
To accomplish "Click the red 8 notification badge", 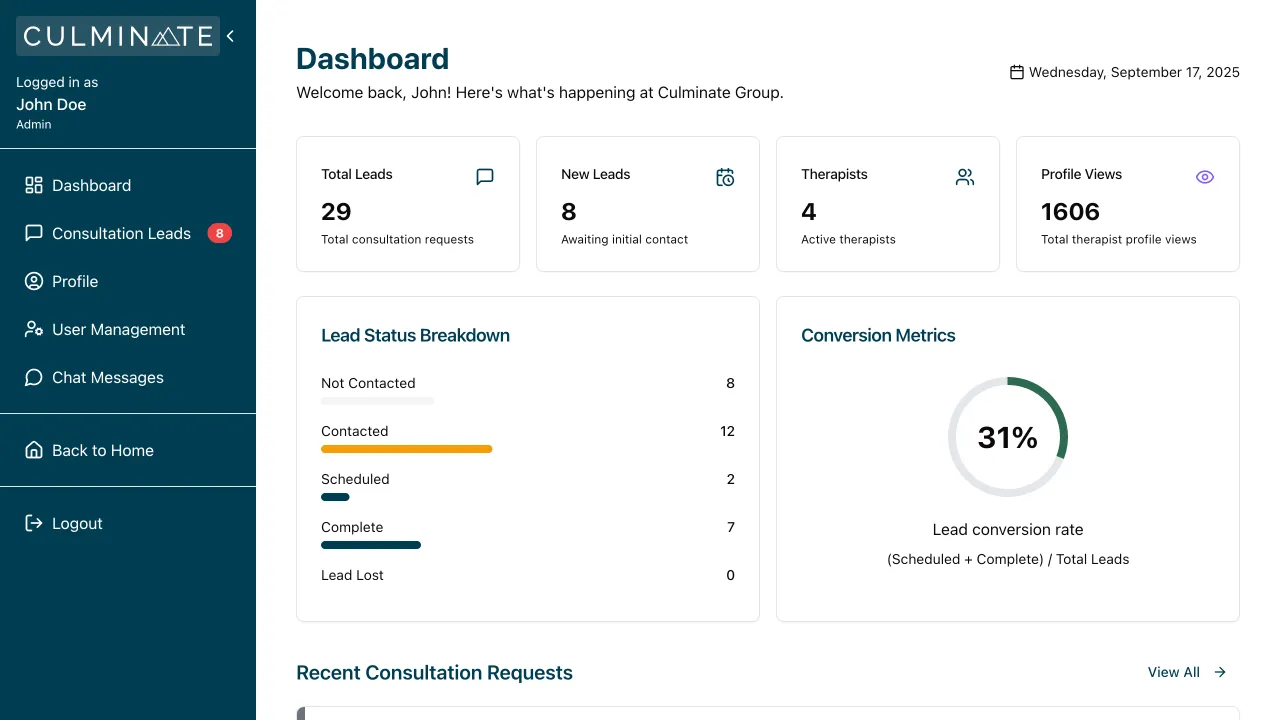I will (x=219, y=233).
